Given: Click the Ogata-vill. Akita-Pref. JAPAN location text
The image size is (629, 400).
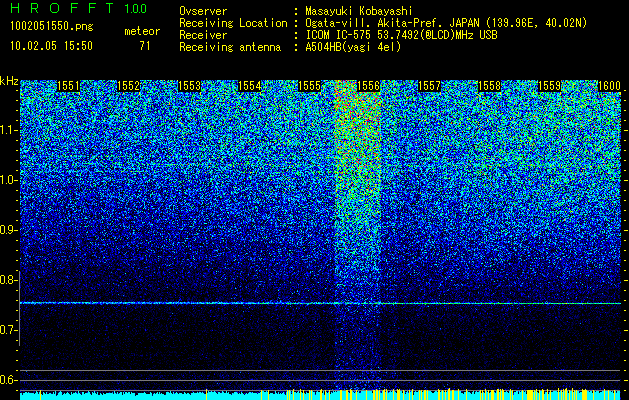Looking at the screenshot, I should [x=448, y=23].
